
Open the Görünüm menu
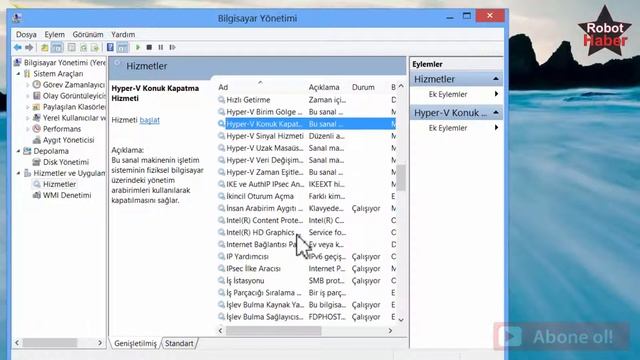coord(88,34)
